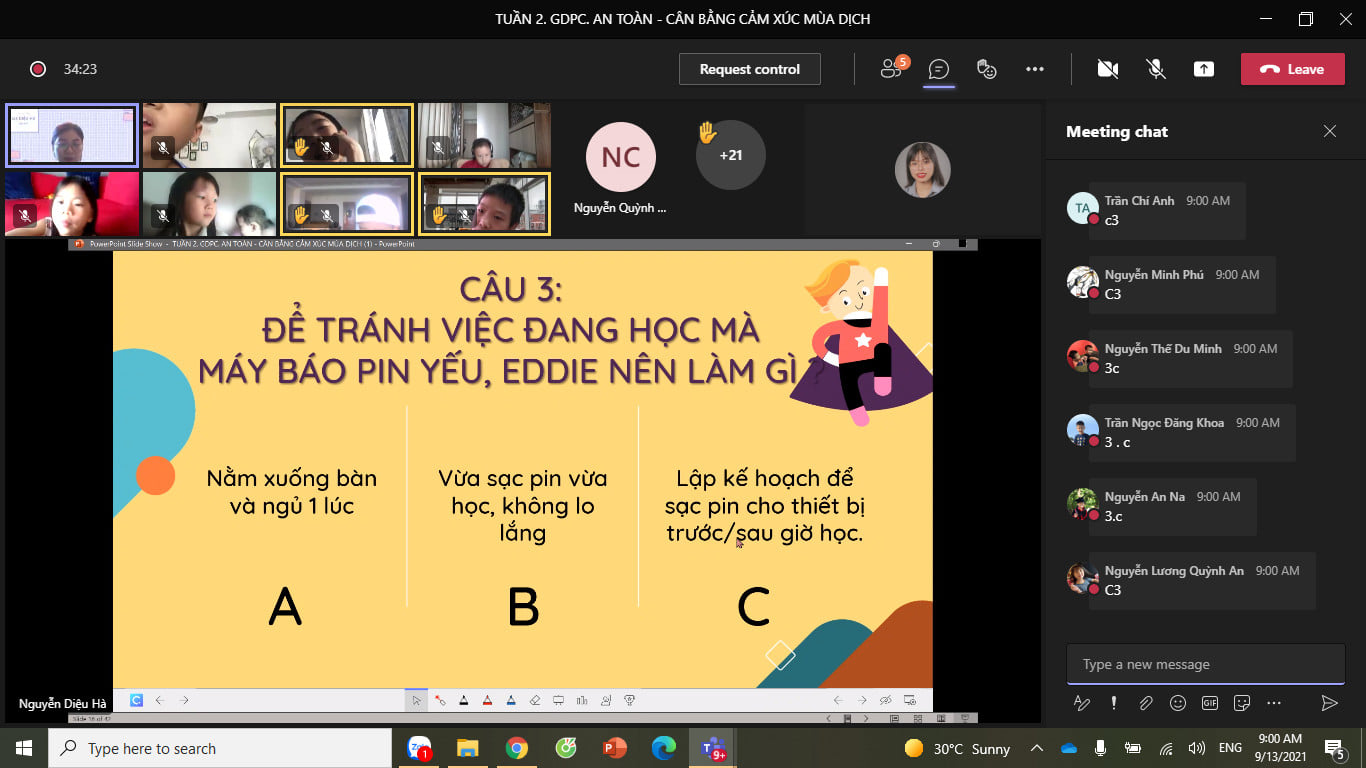Attach a file to the chat message
Screen dimensions: 1366x768
click(1146, 703)
